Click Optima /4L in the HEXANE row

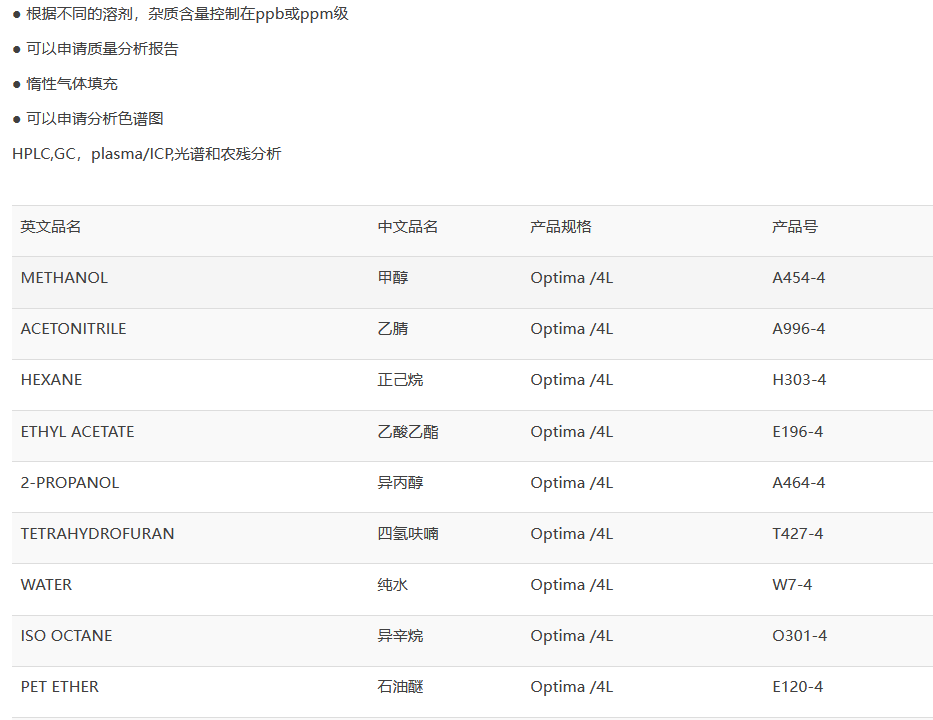click(572, 380)
